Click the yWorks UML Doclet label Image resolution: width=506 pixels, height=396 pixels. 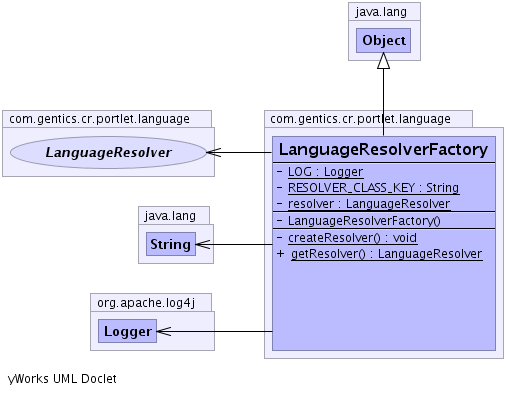pyautogui.click(x=62, y=379)
